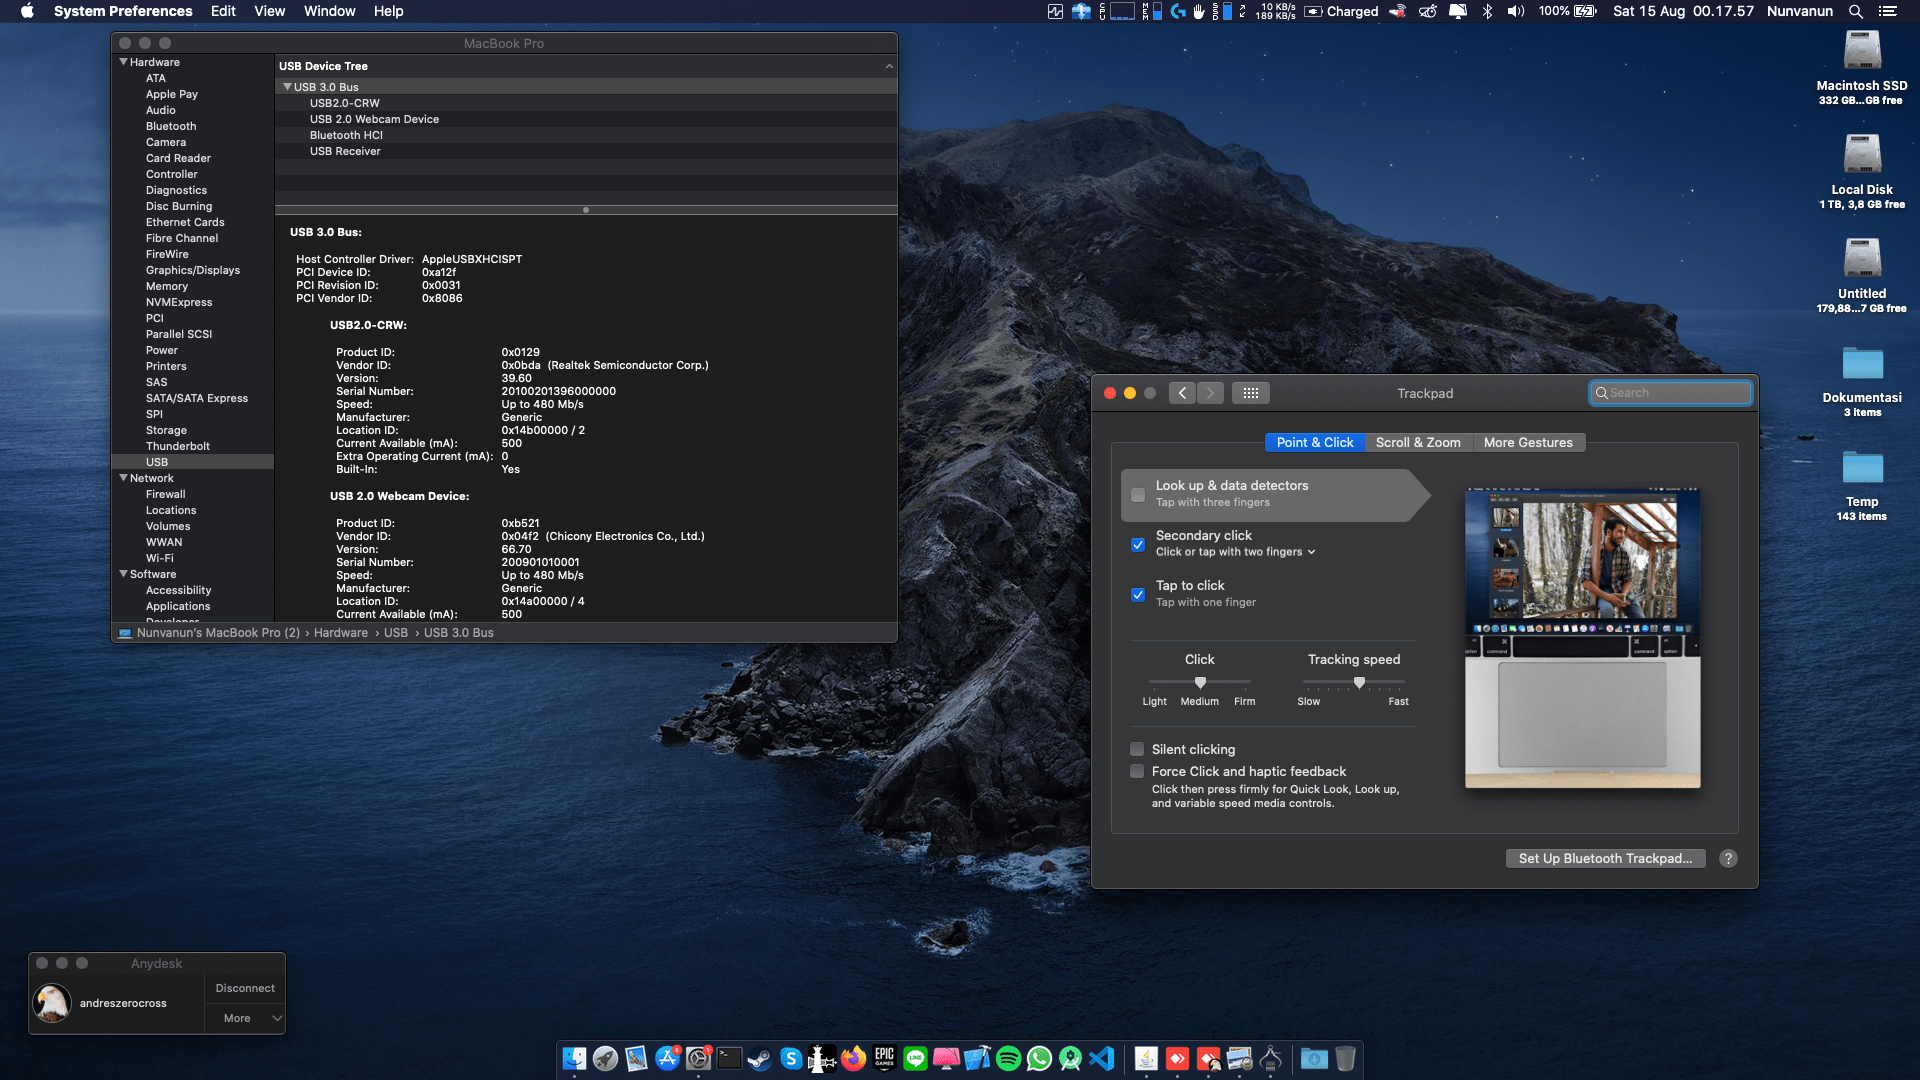The image size is (1920, 1080).
Task: Click the Show All grid icon in Trackpad preferences
Action: pos(1250,393)
